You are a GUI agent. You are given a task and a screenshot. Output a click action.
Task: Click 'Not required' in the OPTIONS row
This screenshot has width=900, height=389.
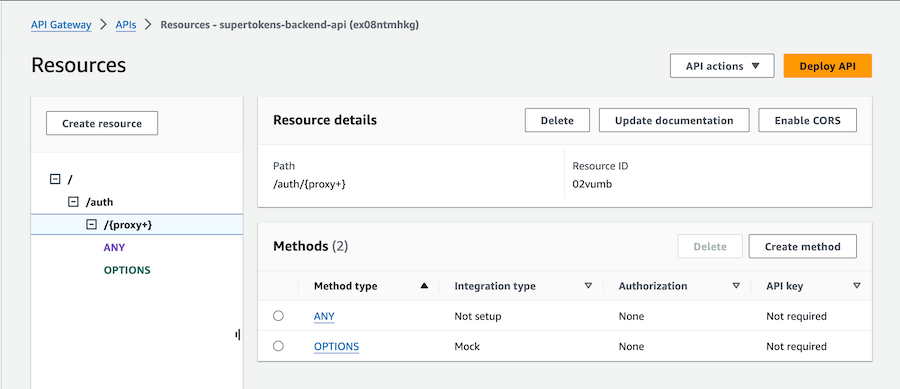coord(796,347)
